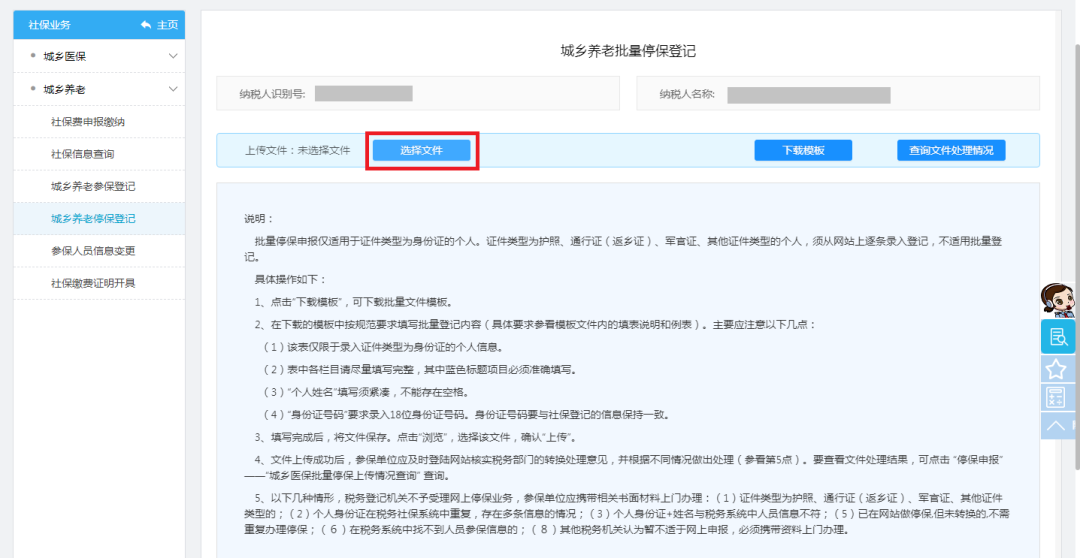This screenshot has width=1080, height=558.
Task: Select 城乡医保 menu section
Action: coord(65,56)
